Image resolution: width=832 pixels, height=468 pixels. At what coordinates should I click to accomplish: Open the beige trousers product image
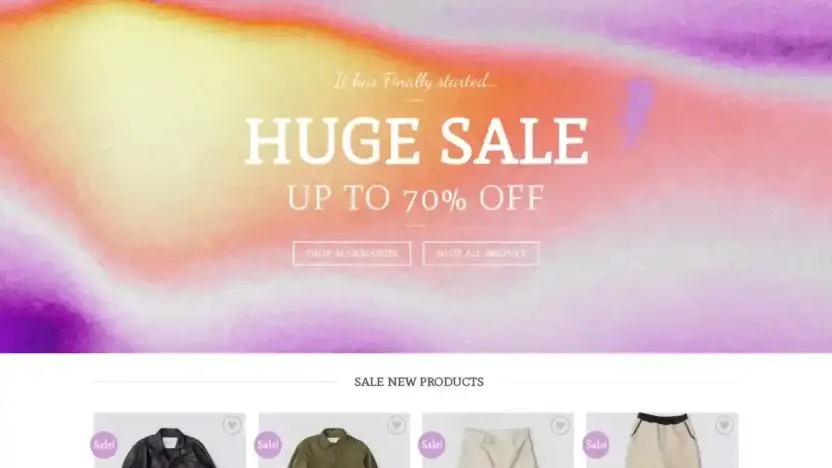498,448
